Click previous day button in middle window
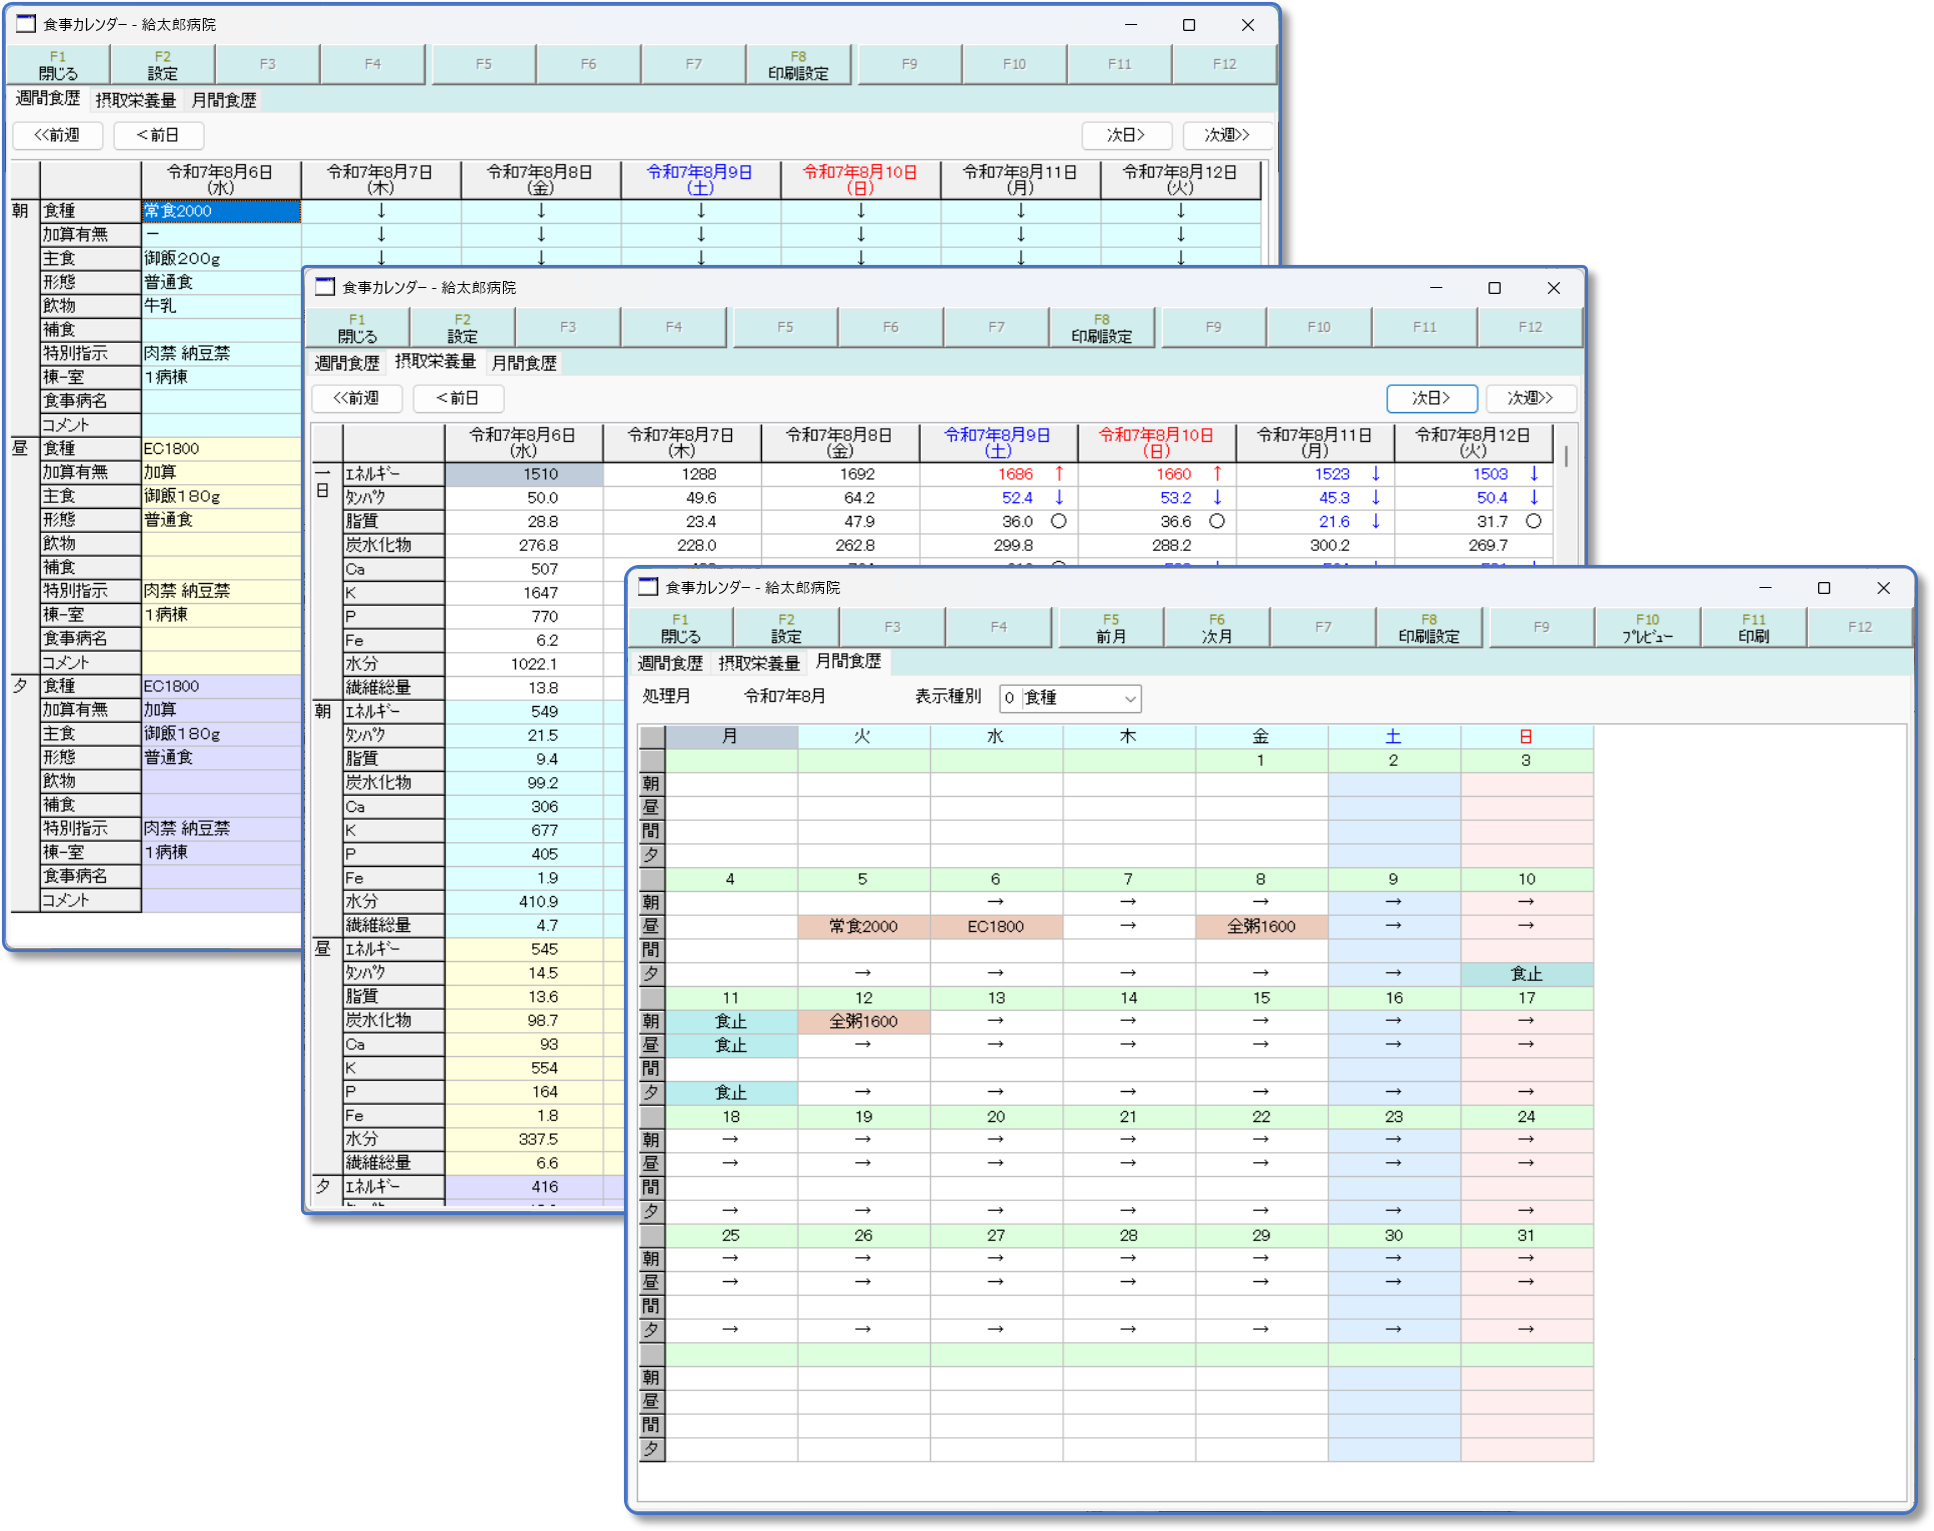The width and height of the screenshot is (1934, 1531). (x=458, y=398)
